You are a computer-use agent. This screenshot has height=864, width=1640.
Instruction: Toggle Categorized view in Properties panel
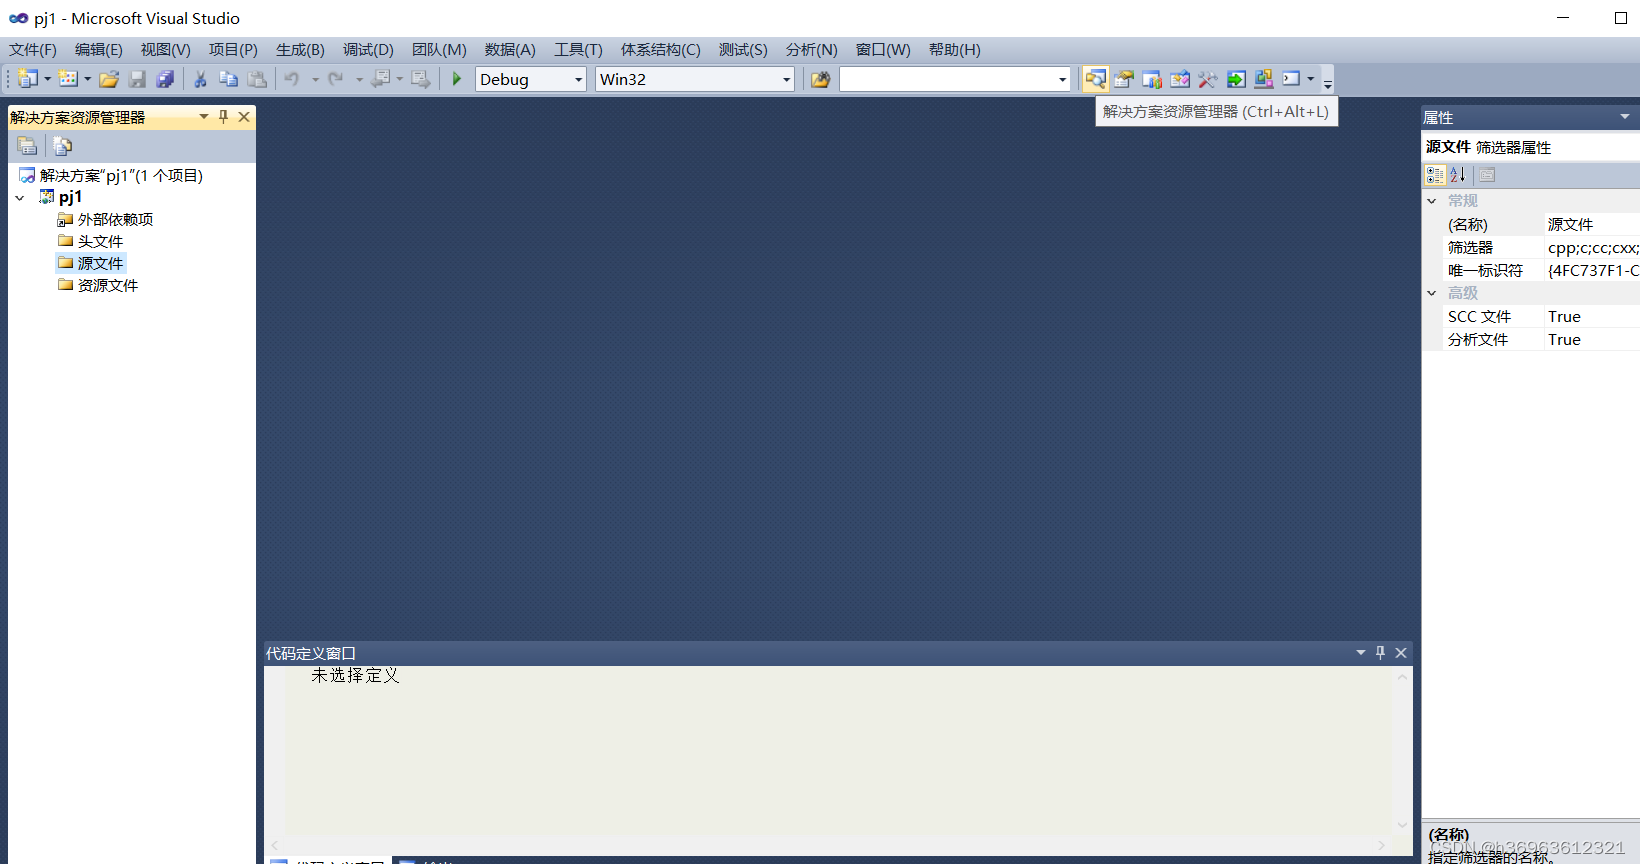tap(1435, 175)
